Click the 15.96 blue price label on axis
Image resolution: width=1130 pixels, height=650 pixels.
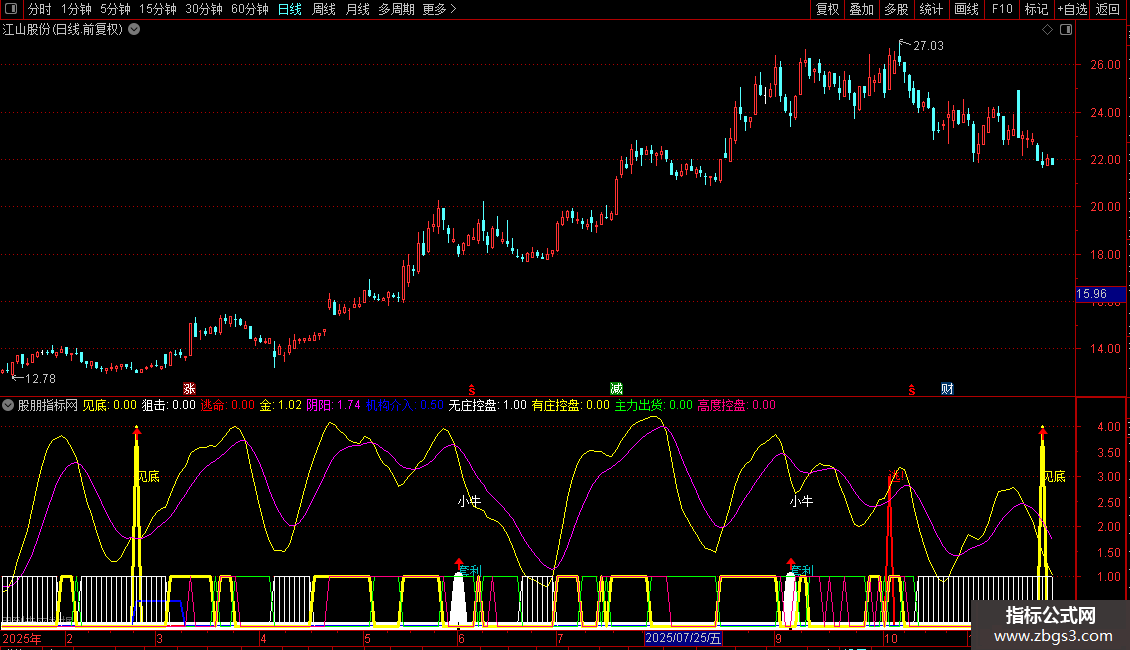1091,294
